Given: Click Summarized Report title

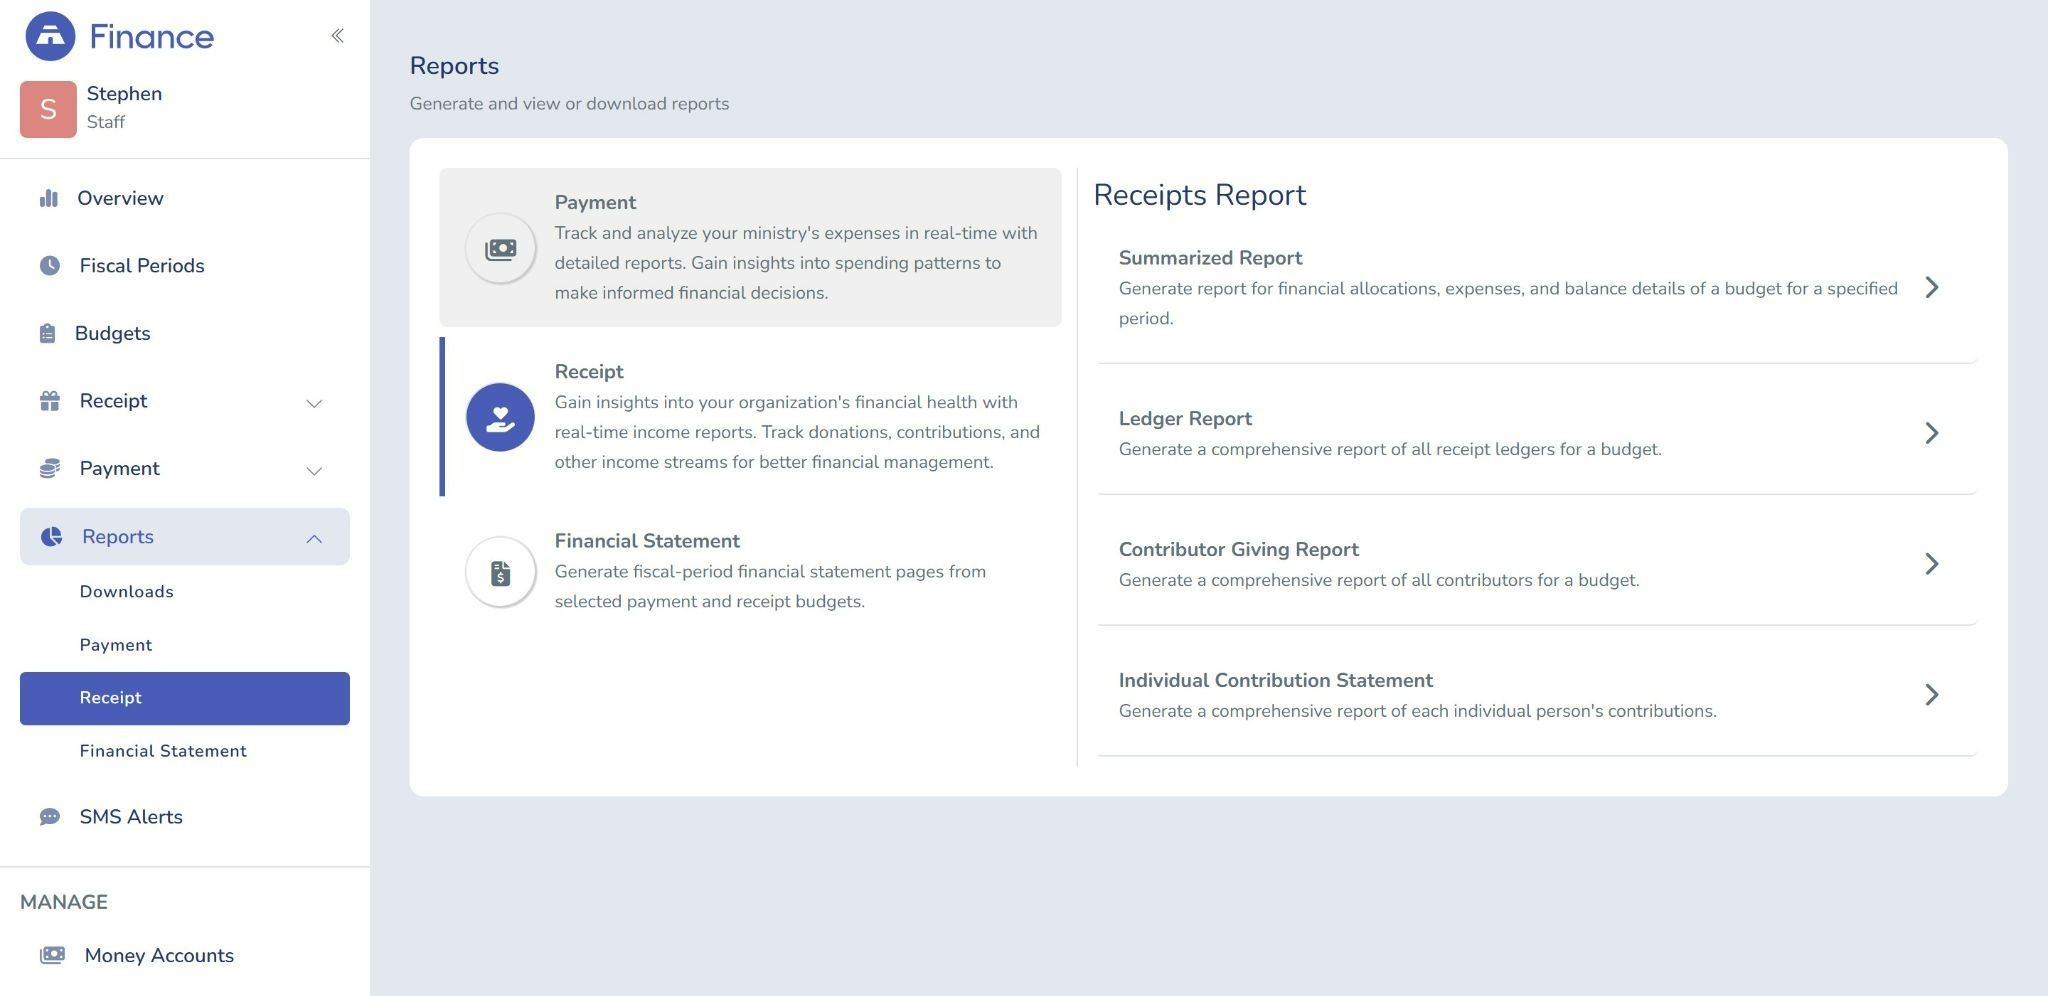Looking at the screenshot, I should pos(1210,258).
